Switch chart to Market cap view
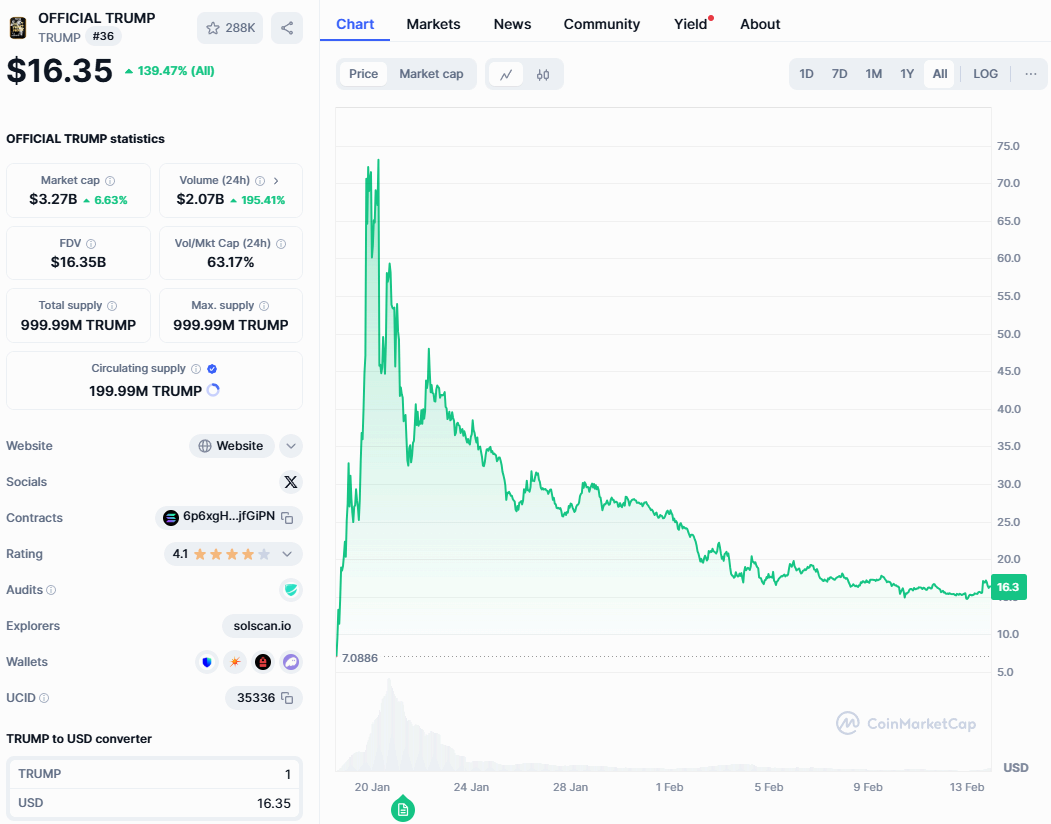The width and height of the screenshot is (1051, 824). click(431, 74)
